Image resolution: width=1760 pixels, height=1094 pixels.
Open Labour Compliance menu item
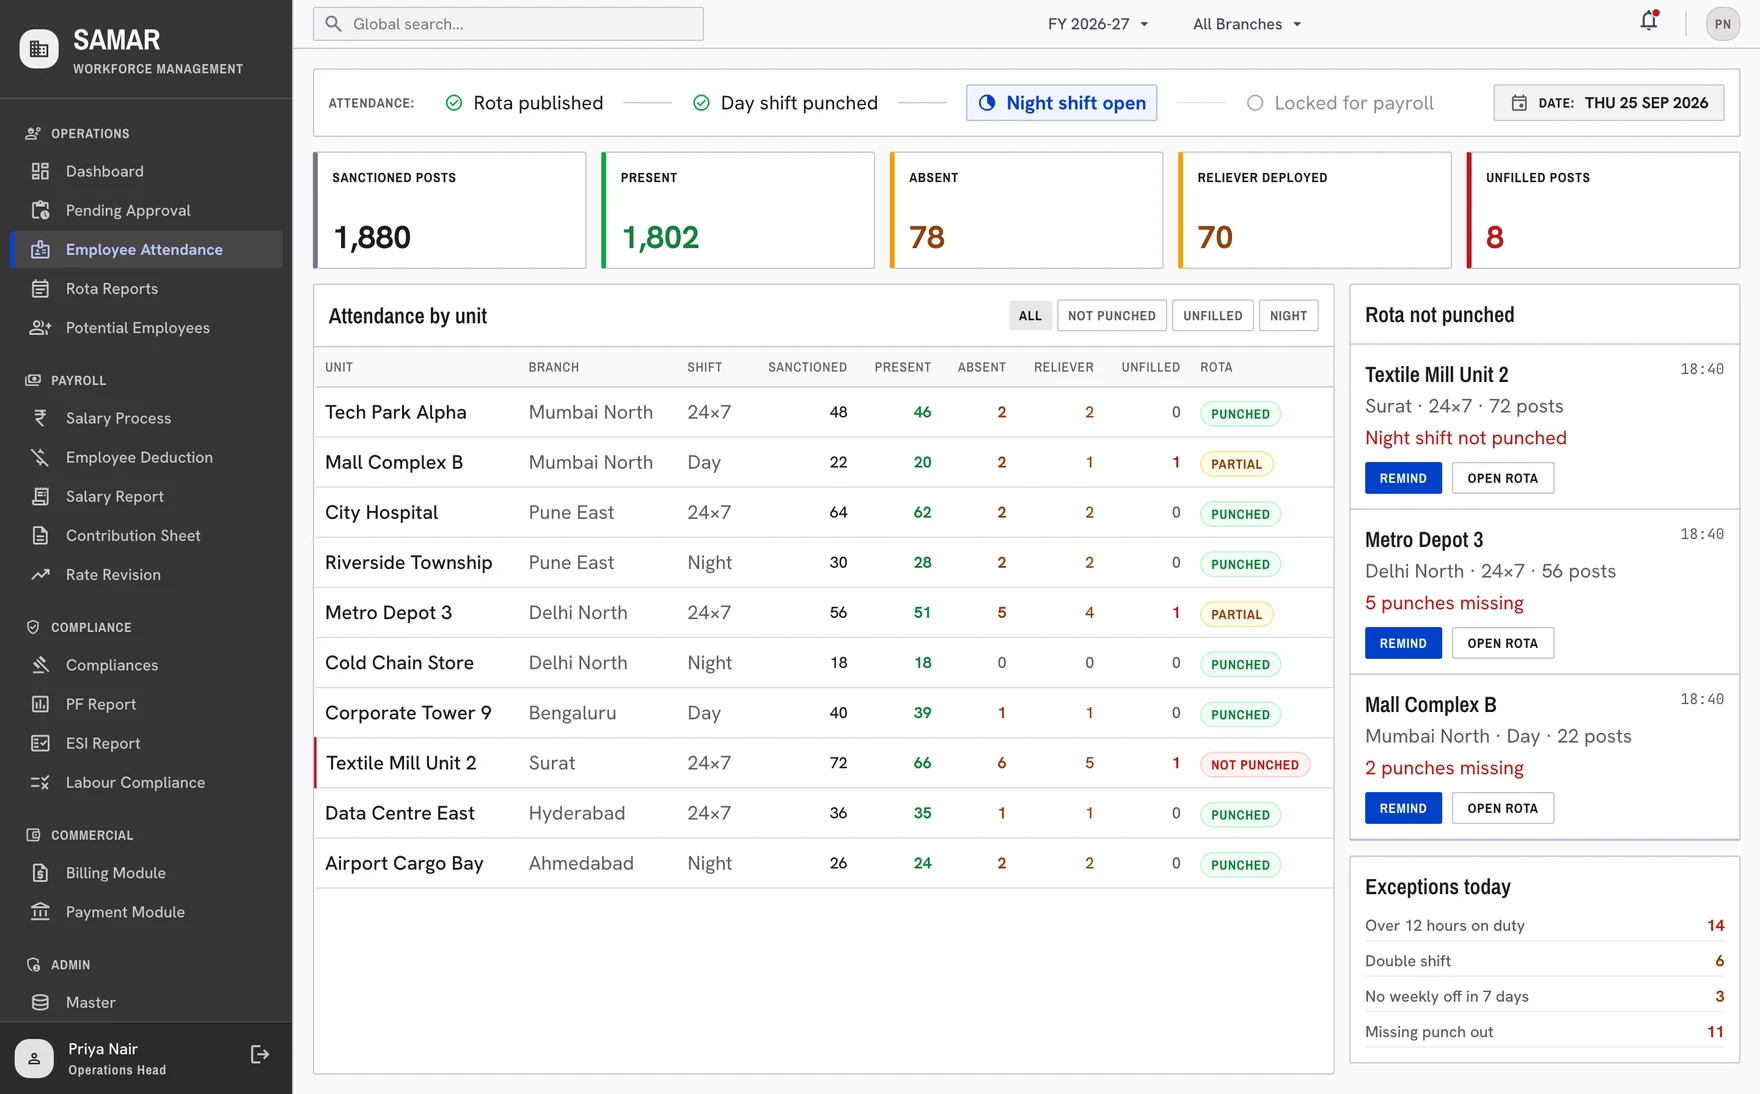146,782
